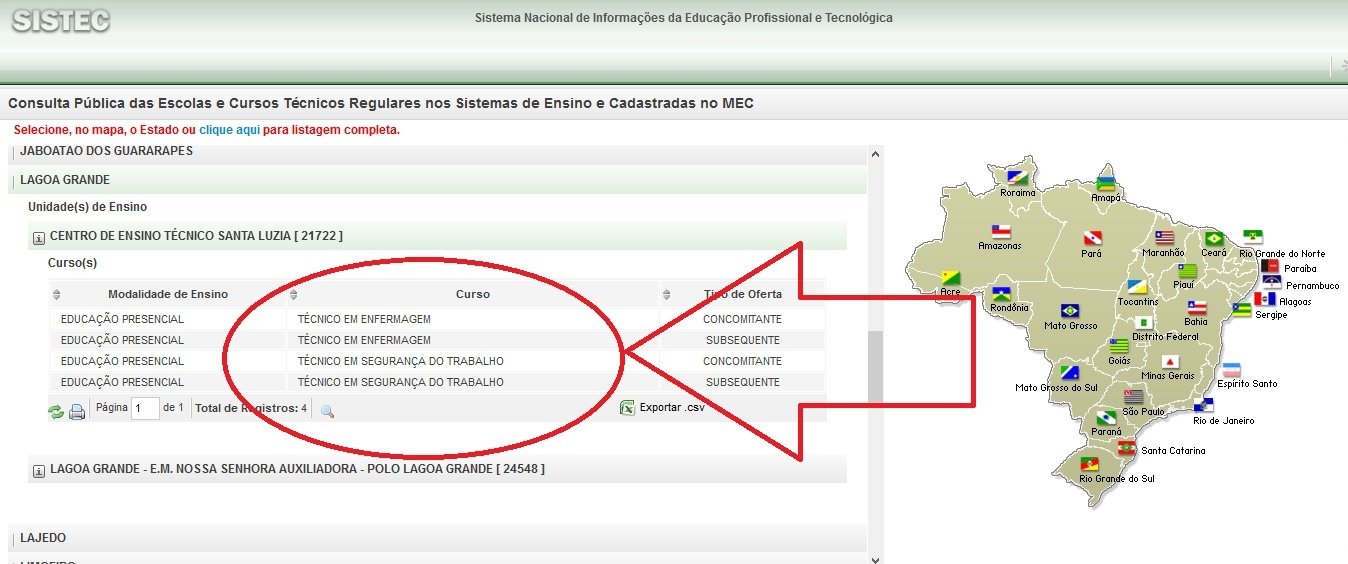This screenshot has width=1348, height=564.
Task: Choose the Mato Grosso flag on map
Action: [x=1070, y=311]
